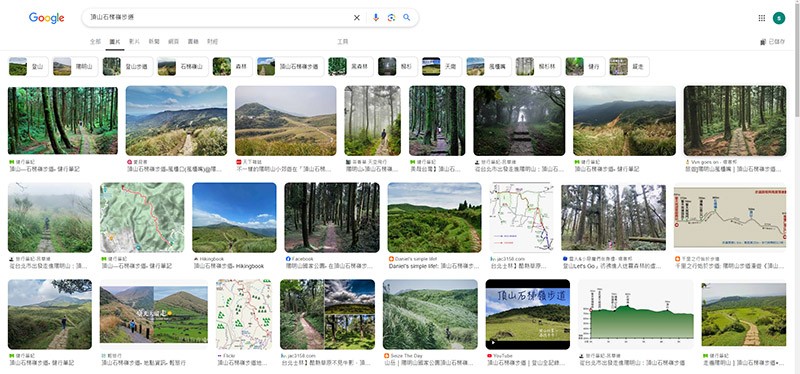The width and height of the screenshot is (800, 374).
Task: Switch to the 影片 (Videos) tab
Action: click(x=134, y=41)
